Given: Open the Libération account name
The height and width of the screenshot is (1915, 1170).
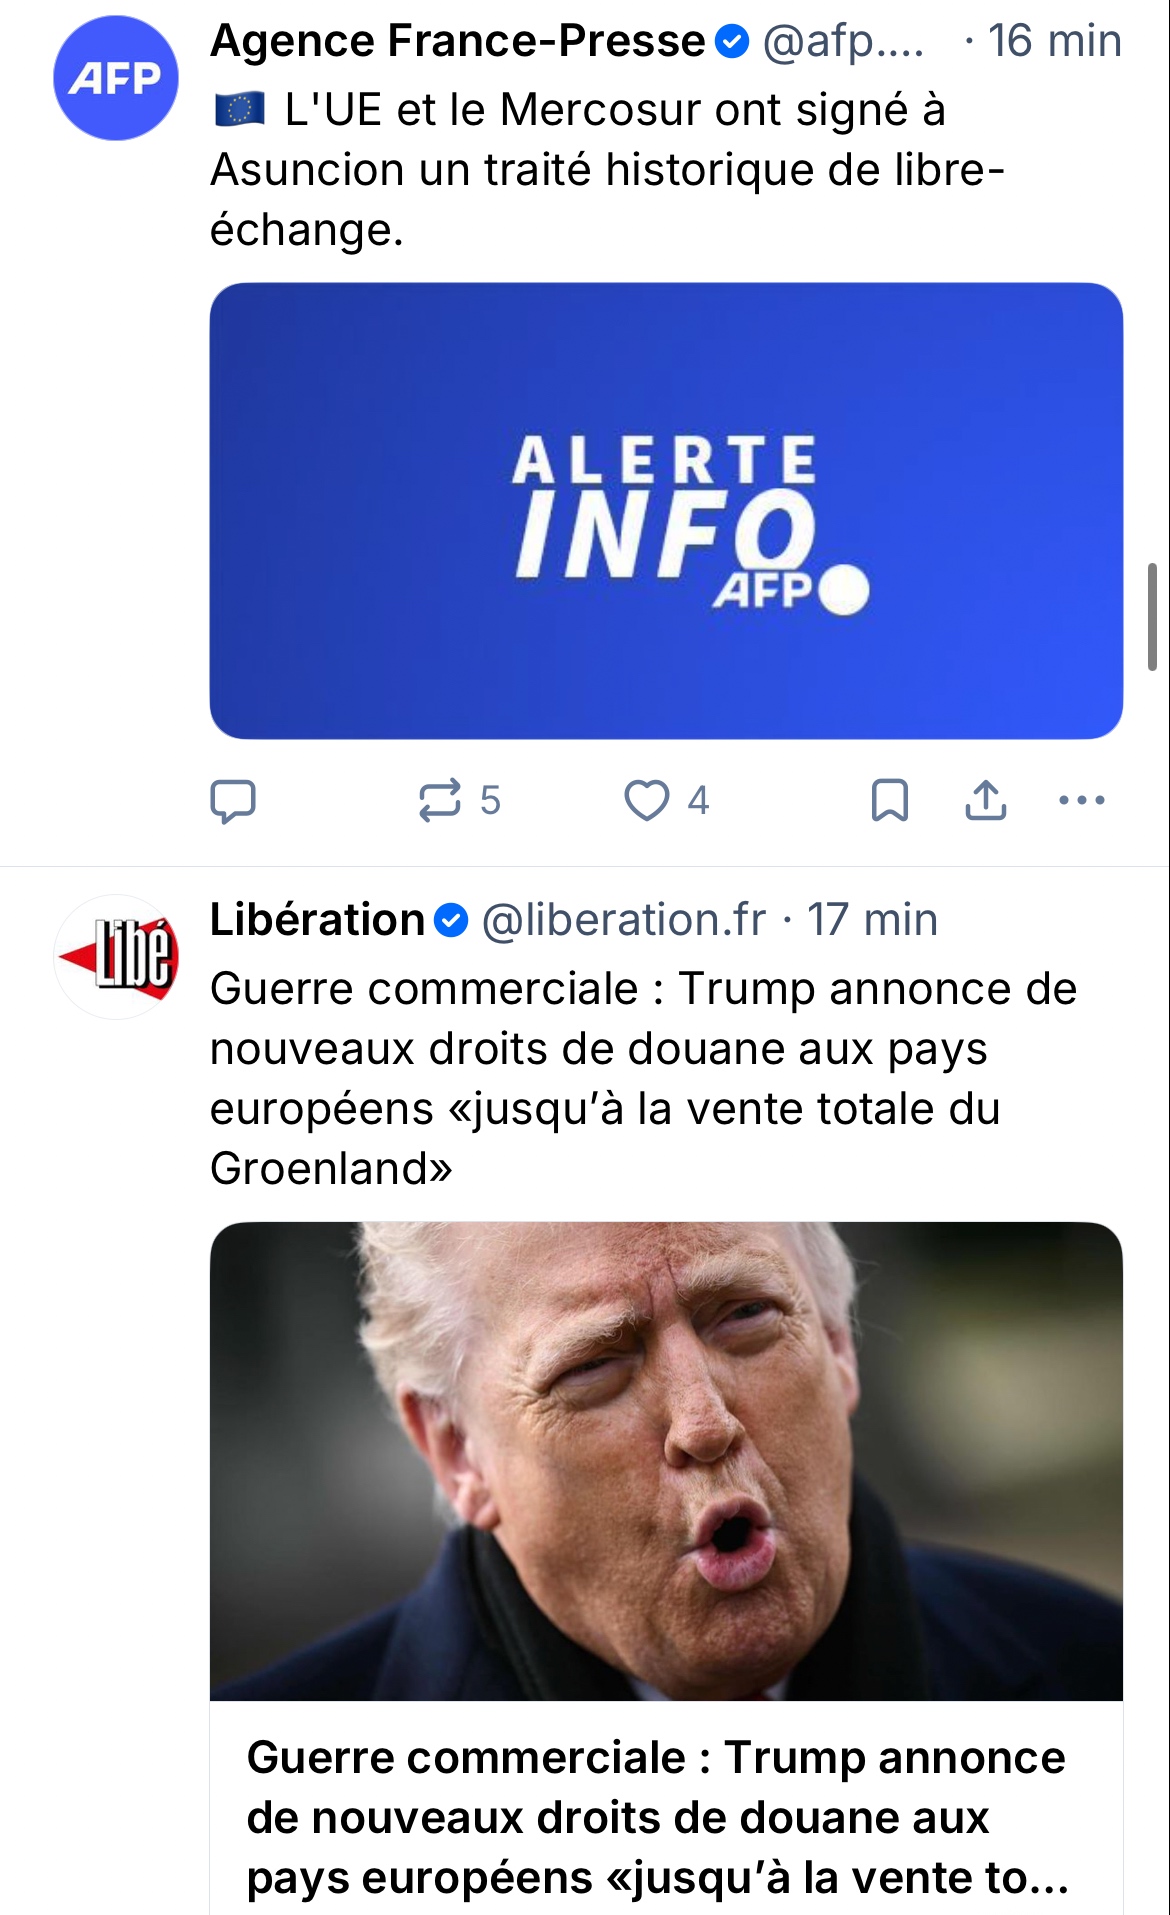Looking at the screenshot, I should [x=318, y=920].
